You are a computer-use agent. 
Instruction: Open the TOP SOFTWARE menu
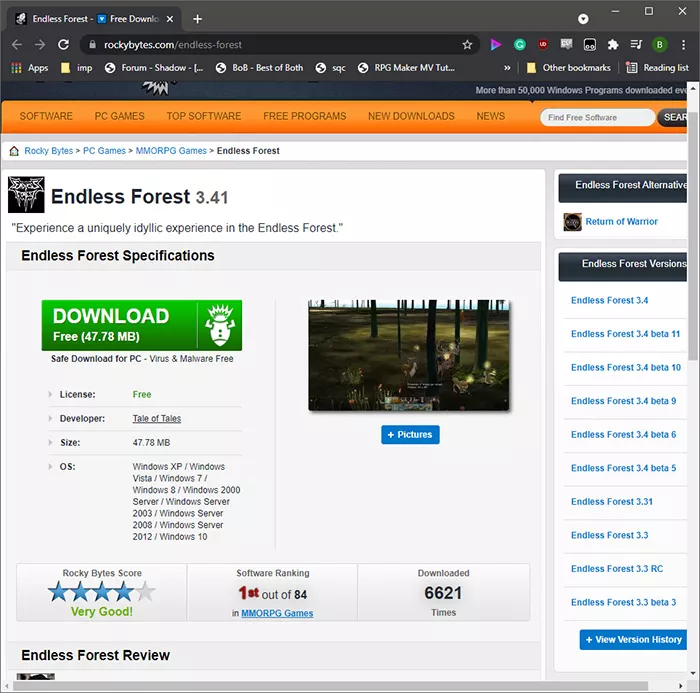[x=204, y=116]
